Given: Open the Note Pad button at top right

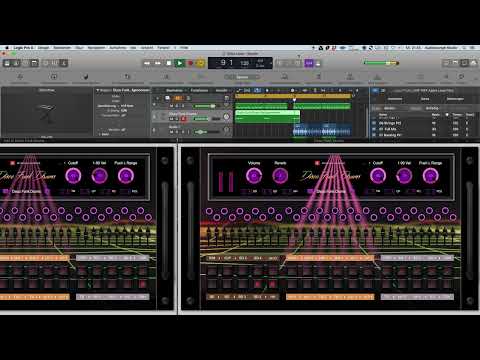Looking at the screenshot, I should point(455,63).
